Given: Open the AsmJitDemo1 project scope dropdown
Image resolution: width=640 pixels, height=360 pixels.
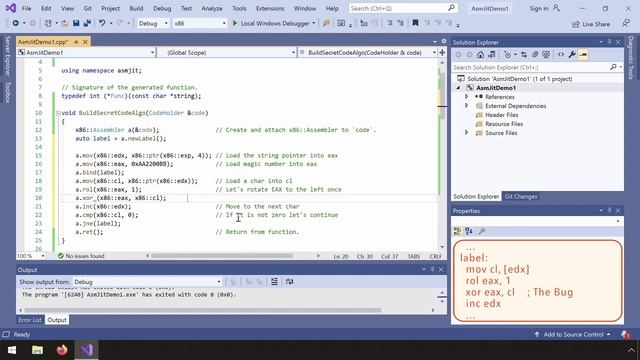Looking at the screenshot, I should tap(86, 52).
